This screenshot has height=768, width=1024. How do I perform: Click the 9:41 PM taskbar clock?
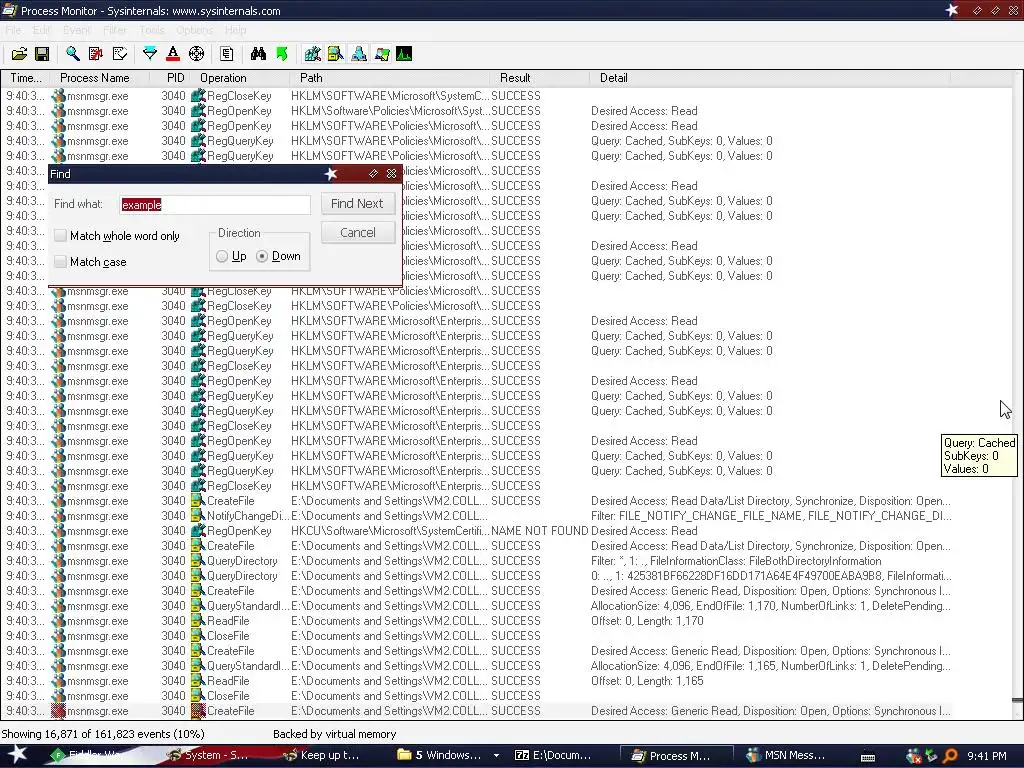(x=987, y=756)
